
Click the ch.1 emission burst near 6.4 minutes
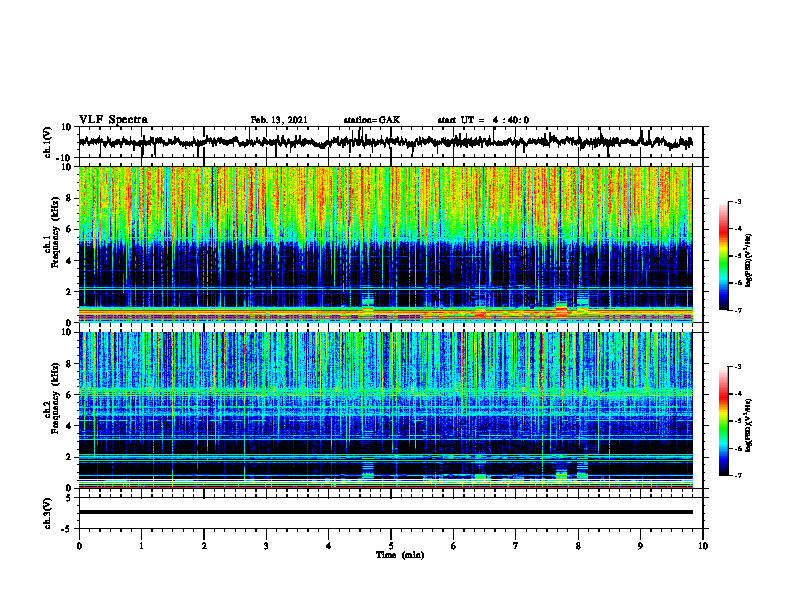coord(480,309)
